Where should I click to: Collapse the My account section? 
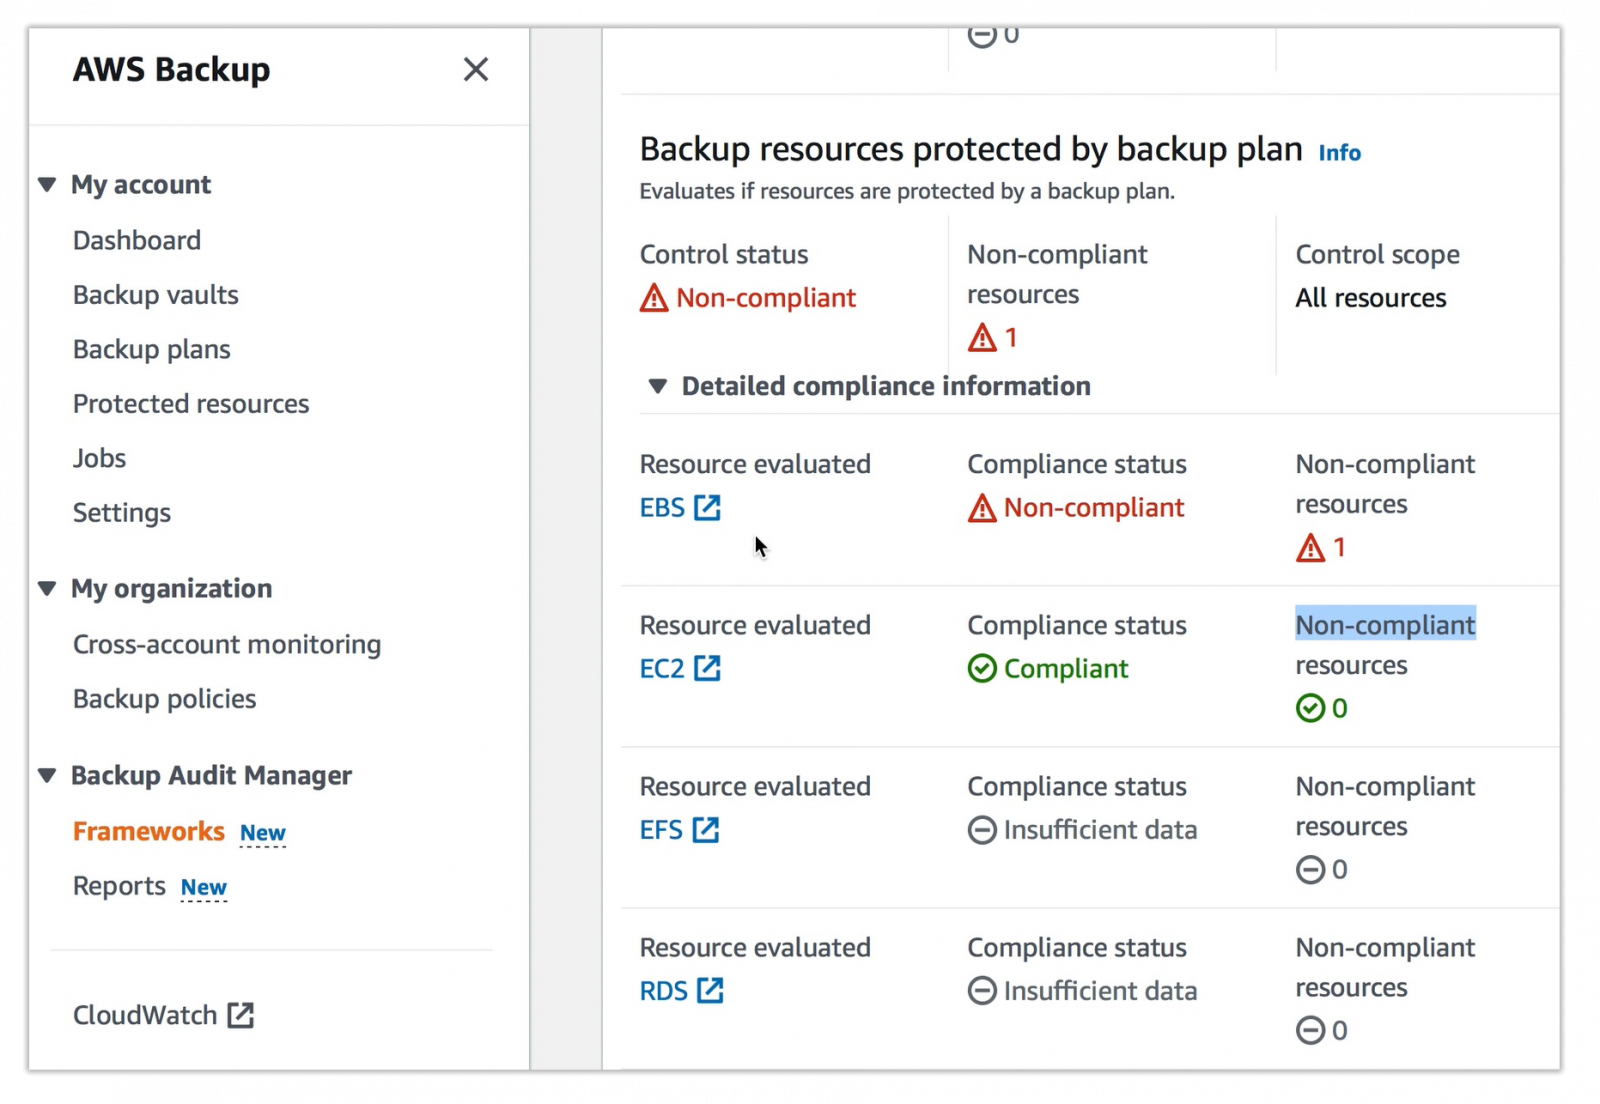[x=47, y=184]
